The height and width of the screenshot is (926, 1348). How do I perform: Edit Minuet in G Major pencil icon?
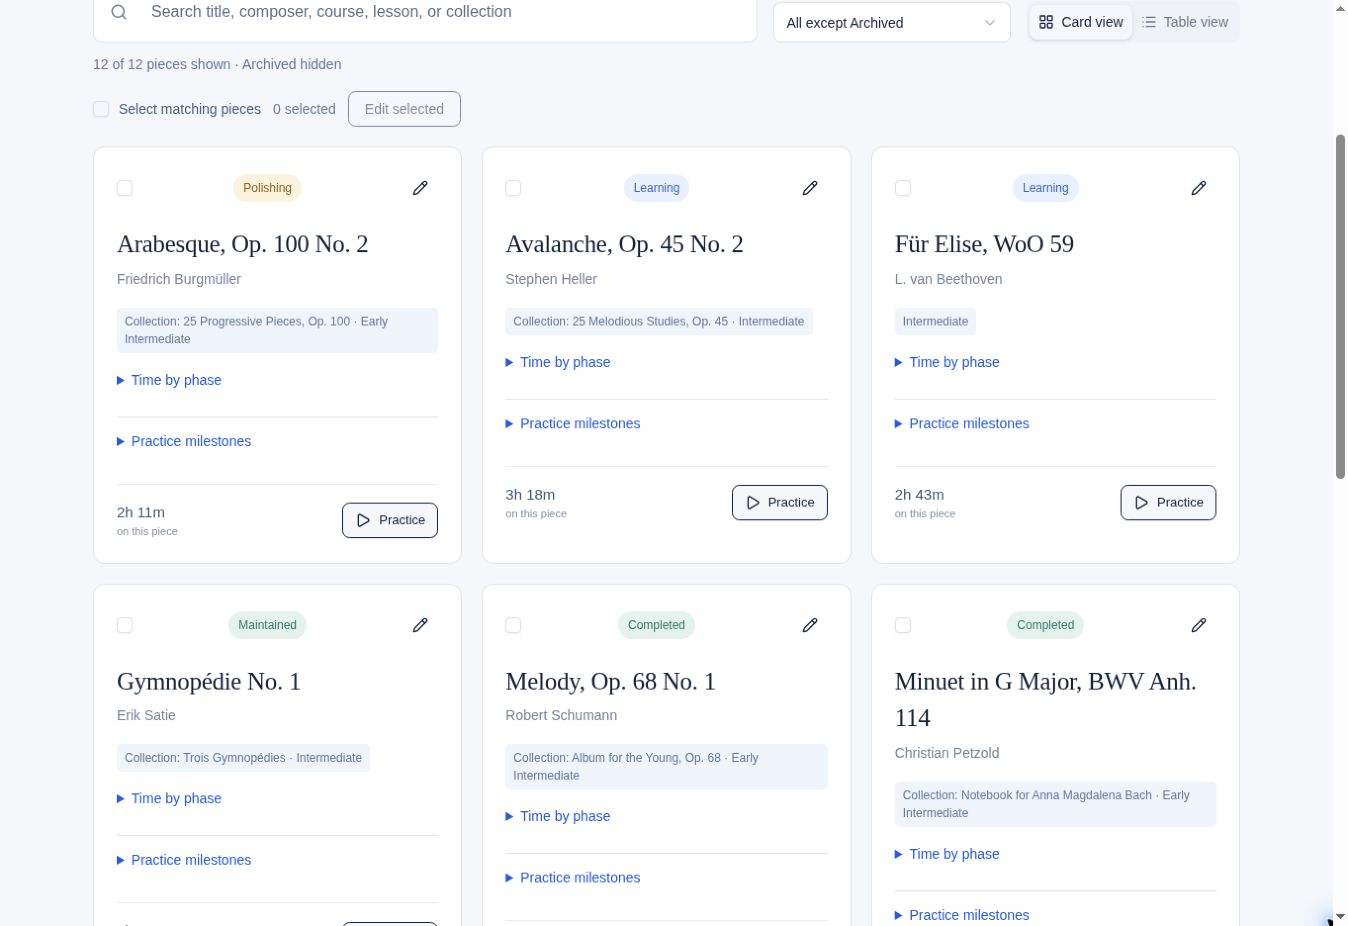click(x=1199, y=625)
